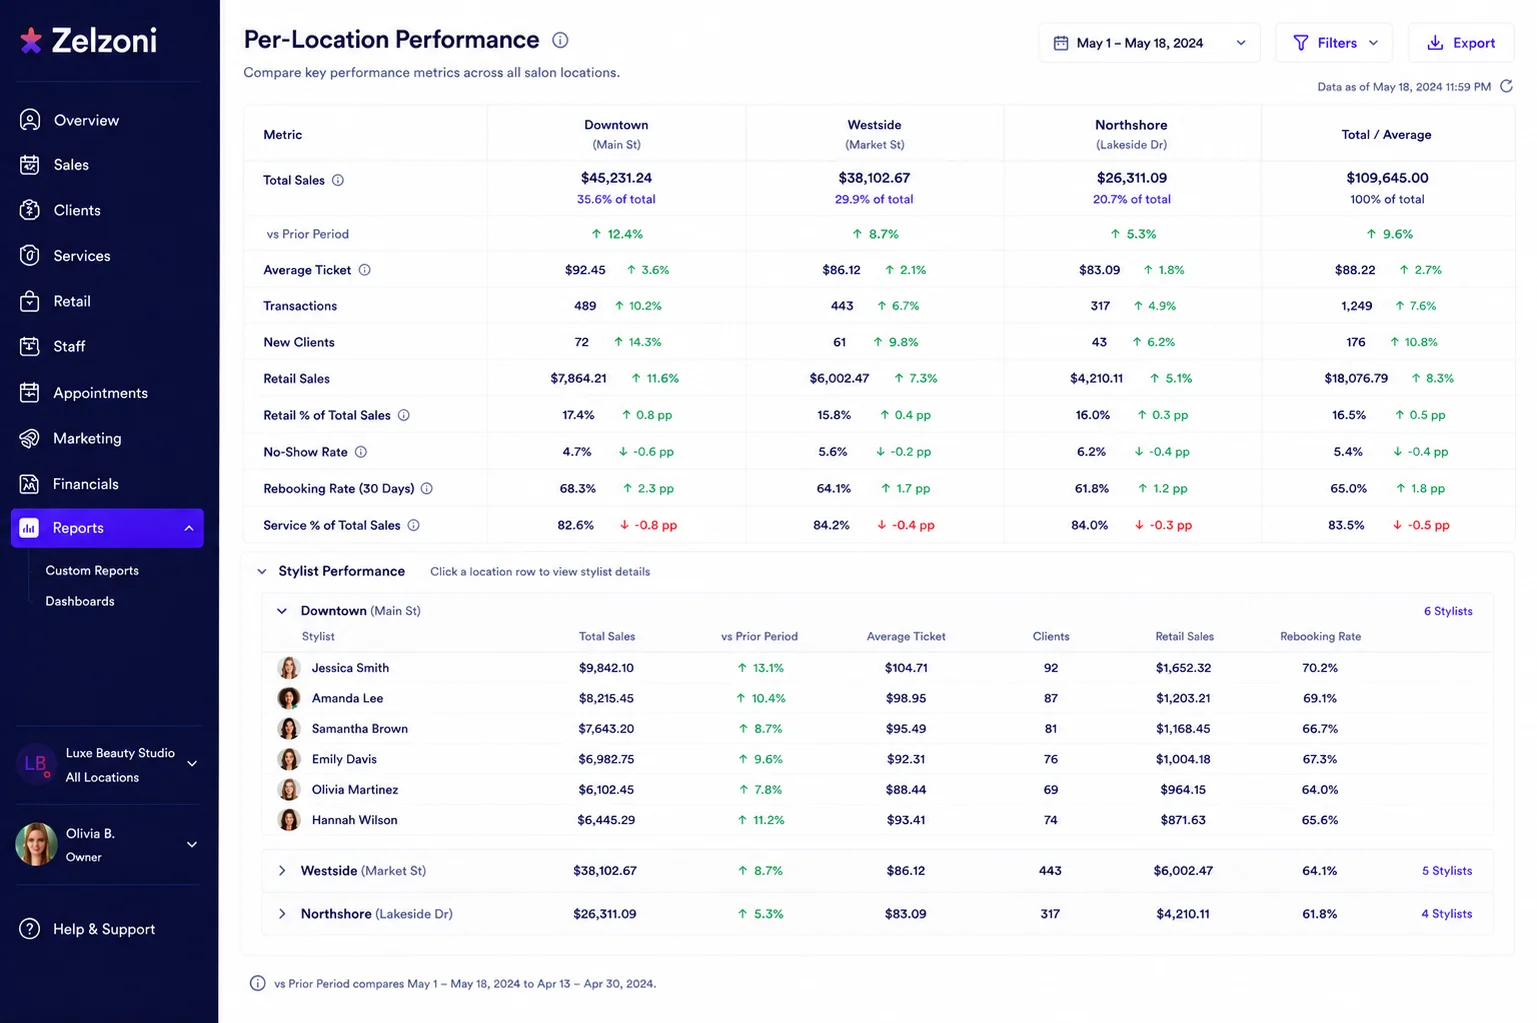Click the Reports bar chart icon
The width and height of the screenshot is (1537, 1023).
[30, 528]
